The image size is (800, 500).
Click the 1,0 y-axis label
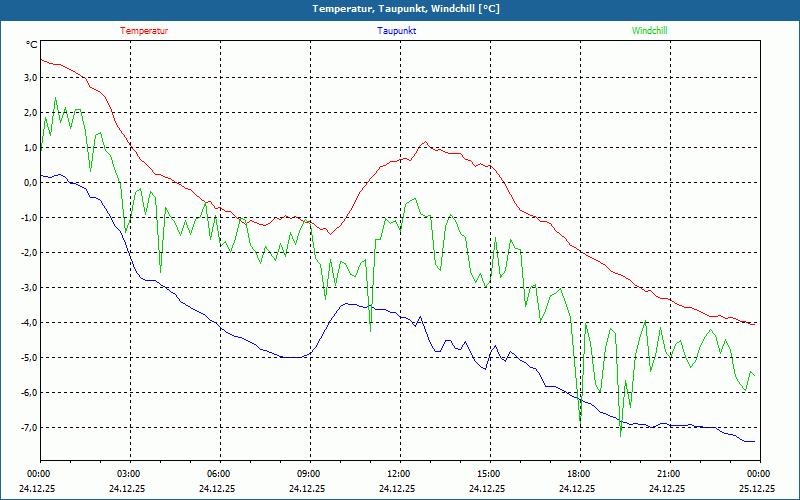(x=31, y=147)
